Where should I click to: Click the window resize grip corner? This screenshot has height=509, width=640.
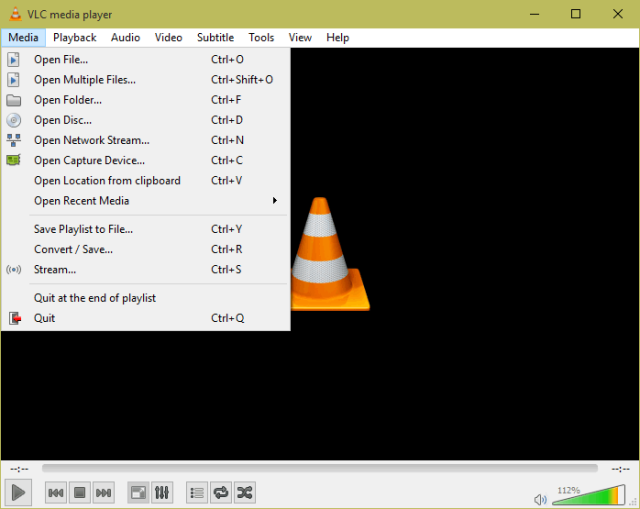point(635,504)
